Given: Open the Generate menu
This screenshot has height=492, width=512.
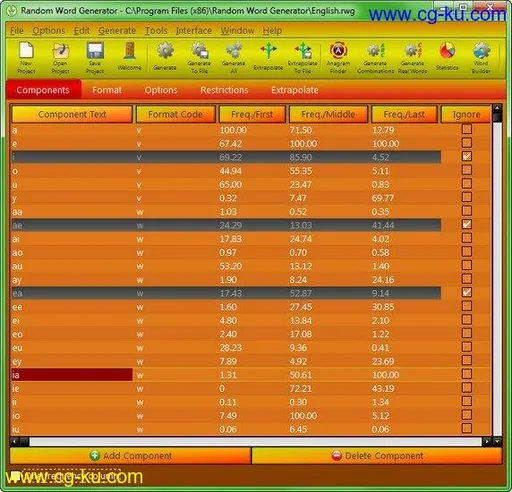Looking at the screenshot, I should point(117,31).
